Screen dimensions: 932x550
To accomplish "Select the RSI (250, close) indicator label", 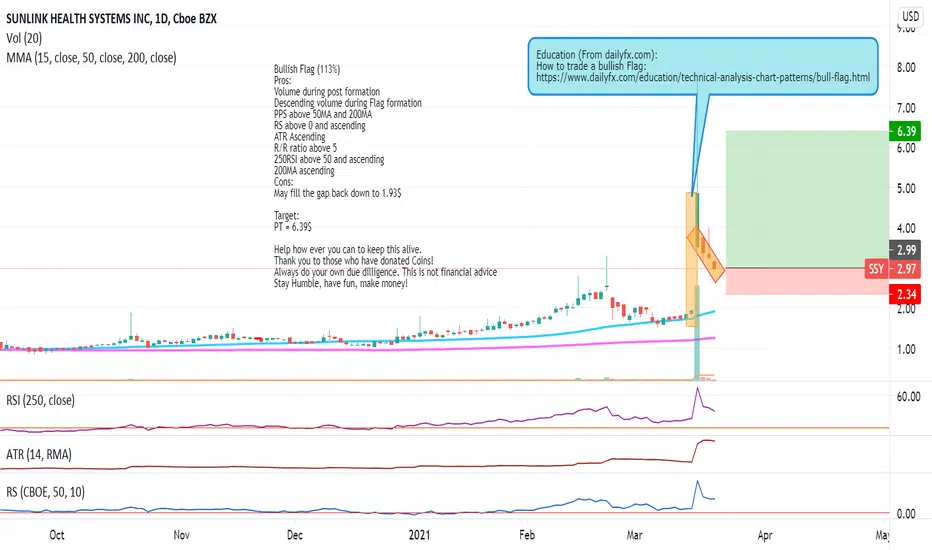I will coord(40,400).
